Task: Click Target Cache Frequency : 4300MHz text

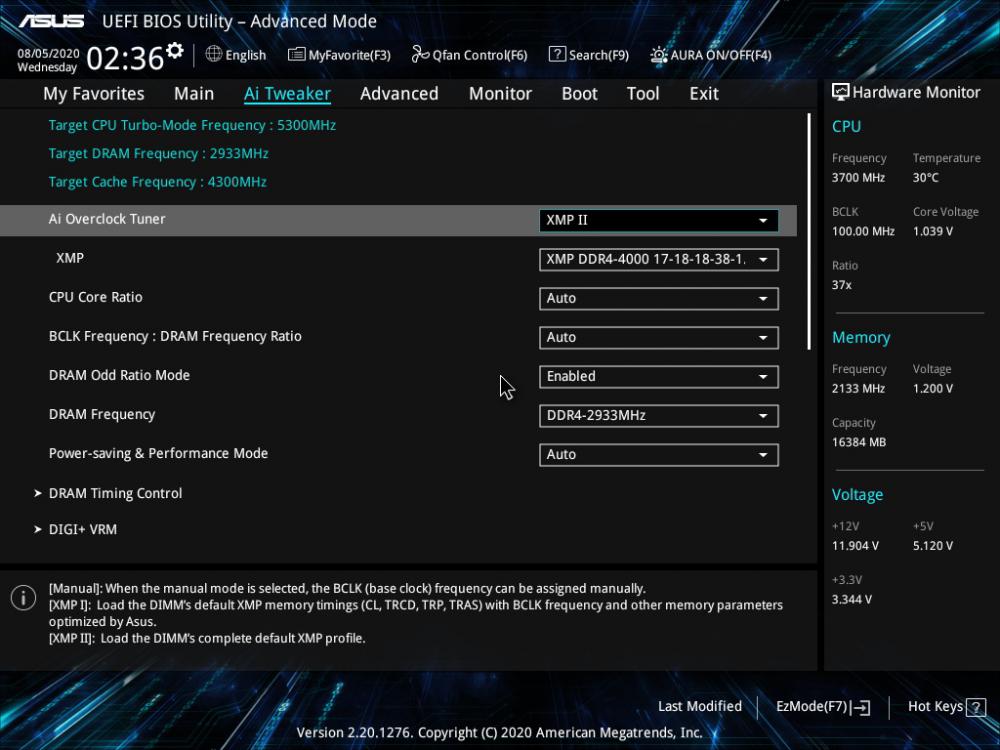Action: [x=158, y=182]
